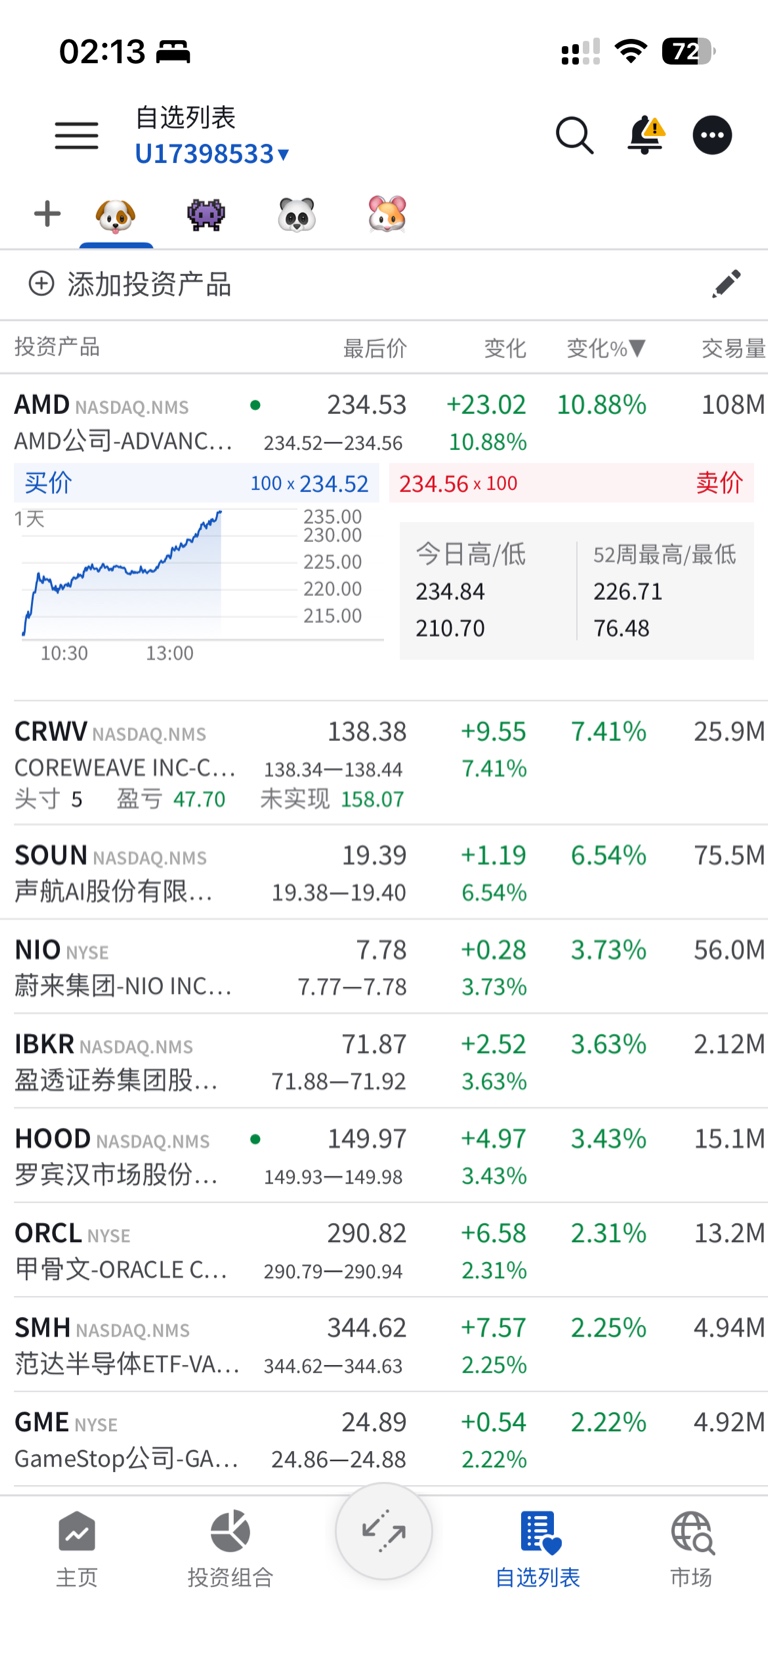Open the alert bell notifications

tap(645, 135)
